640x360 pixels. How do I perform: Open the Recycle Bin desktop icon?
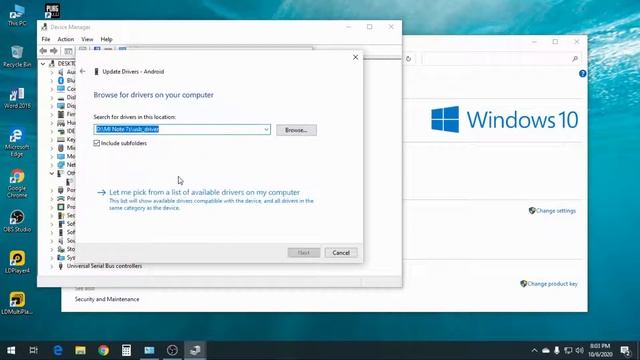click(17, 57)
